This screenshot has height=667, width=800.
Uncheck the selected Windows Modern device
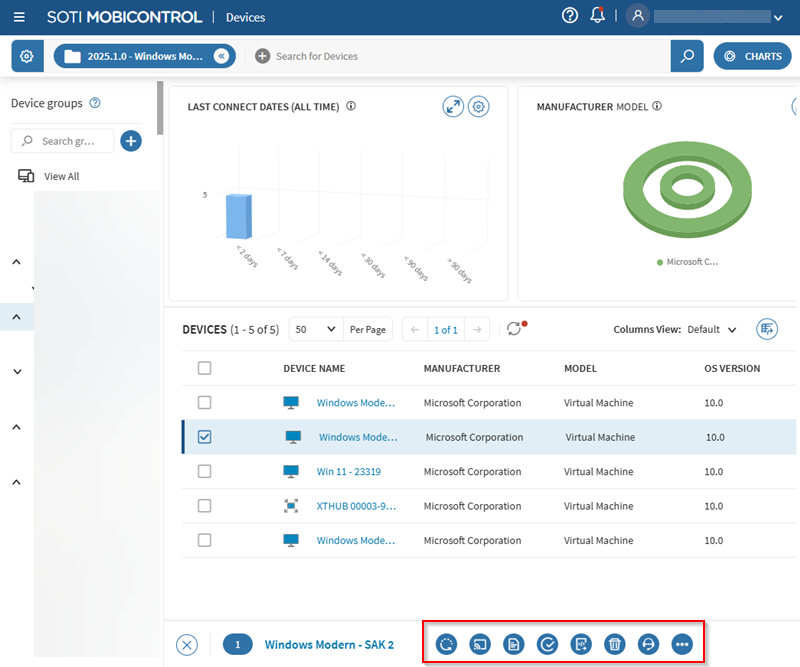204,437
